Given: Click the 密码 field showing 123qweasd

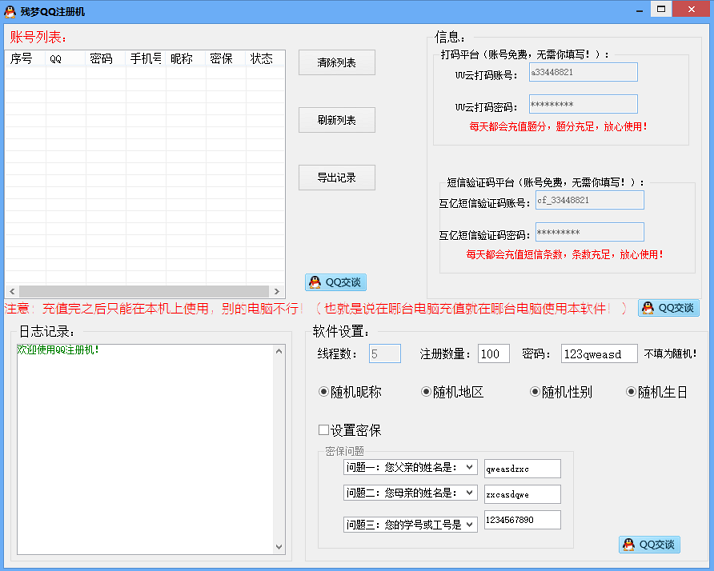Looking at the screenshot, I should coord(599,354).
